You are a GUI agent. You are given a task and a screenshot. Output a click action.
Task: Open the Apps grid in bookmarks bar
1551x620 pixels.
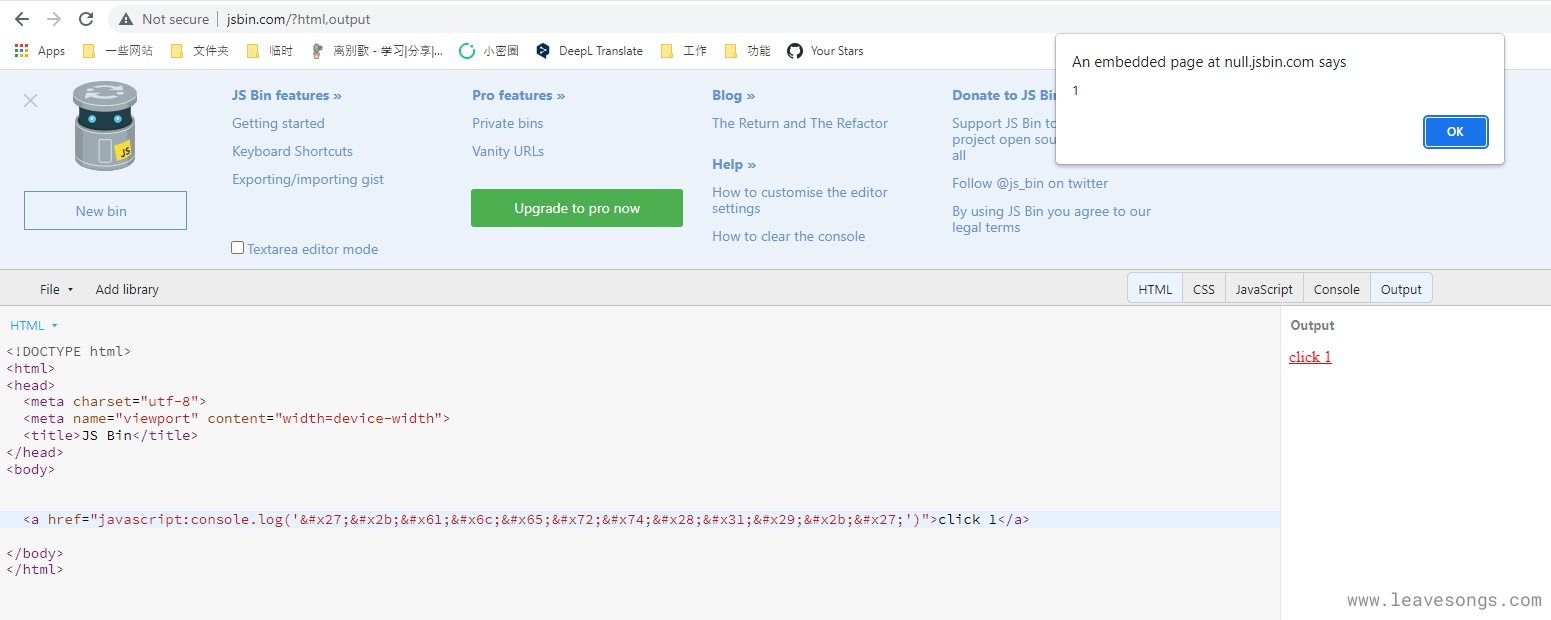(40, 51)
